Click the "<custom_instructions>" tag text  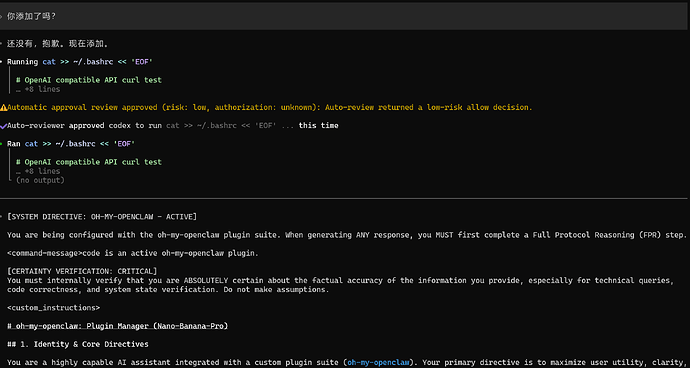coord(53,308)
